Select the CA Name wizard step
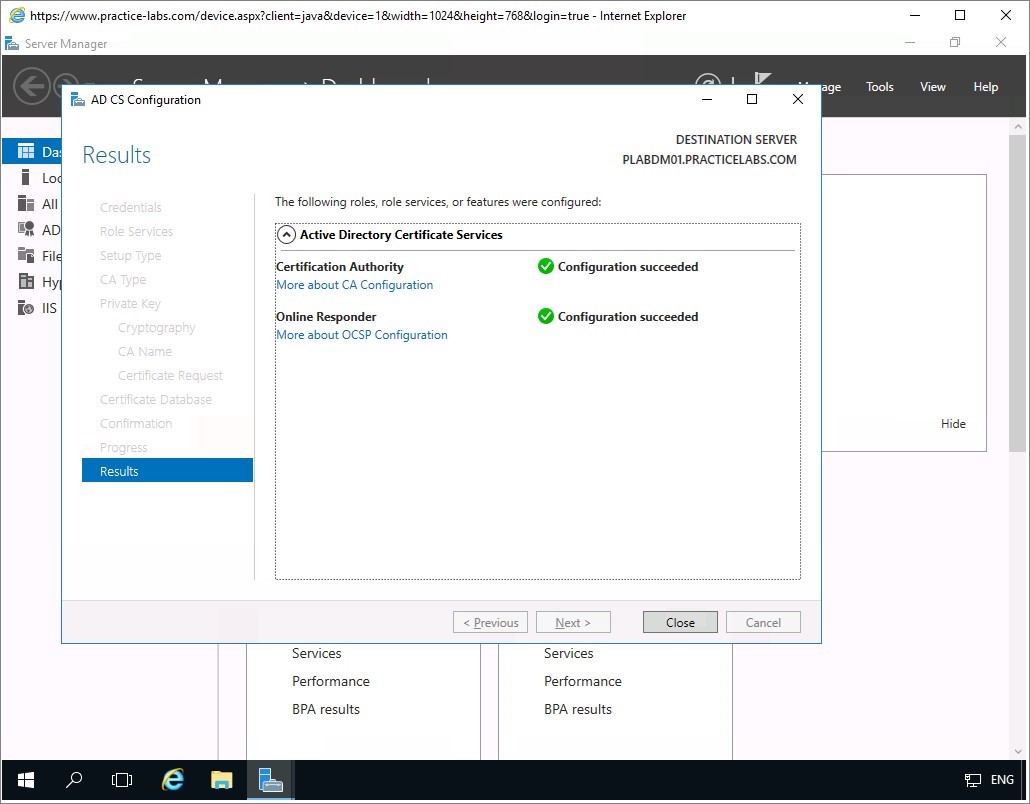1030x804 pixels. point(145,351)
